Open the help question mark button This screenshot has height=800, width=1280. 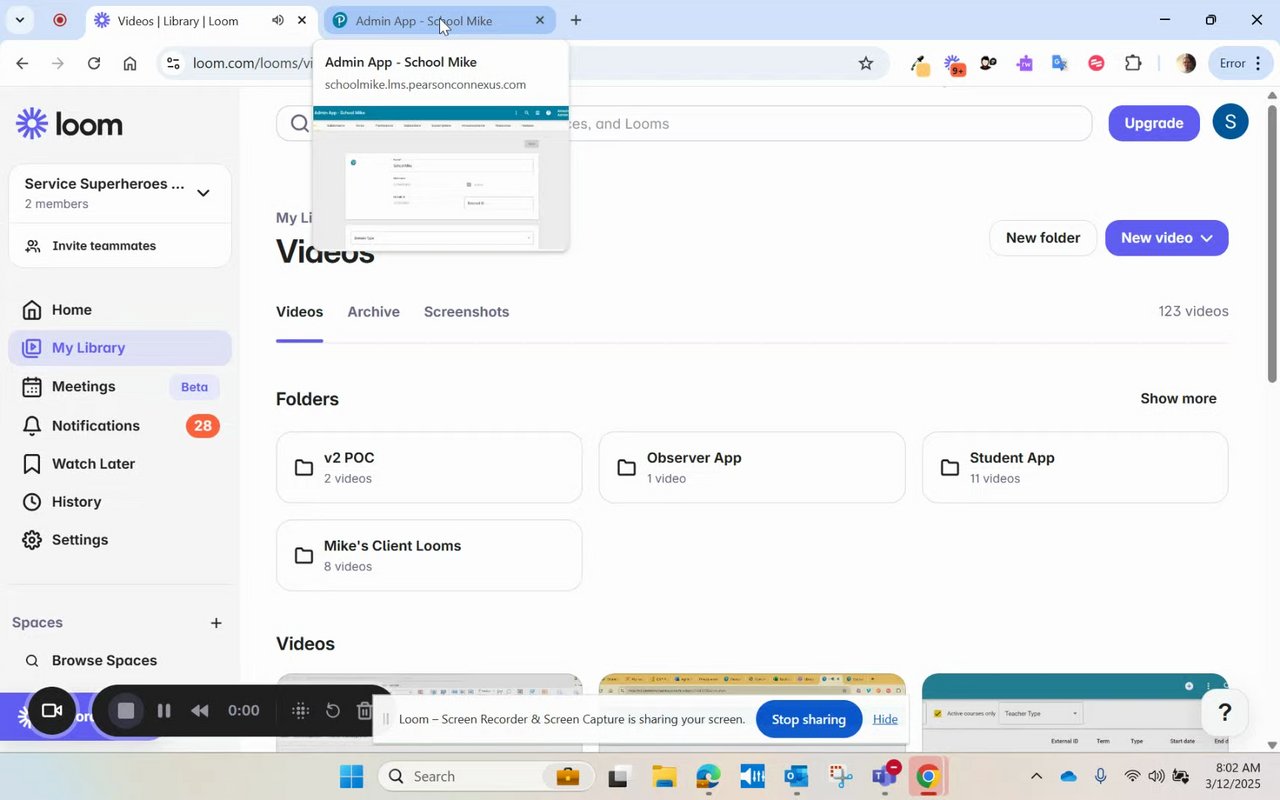click(1224, 713)
